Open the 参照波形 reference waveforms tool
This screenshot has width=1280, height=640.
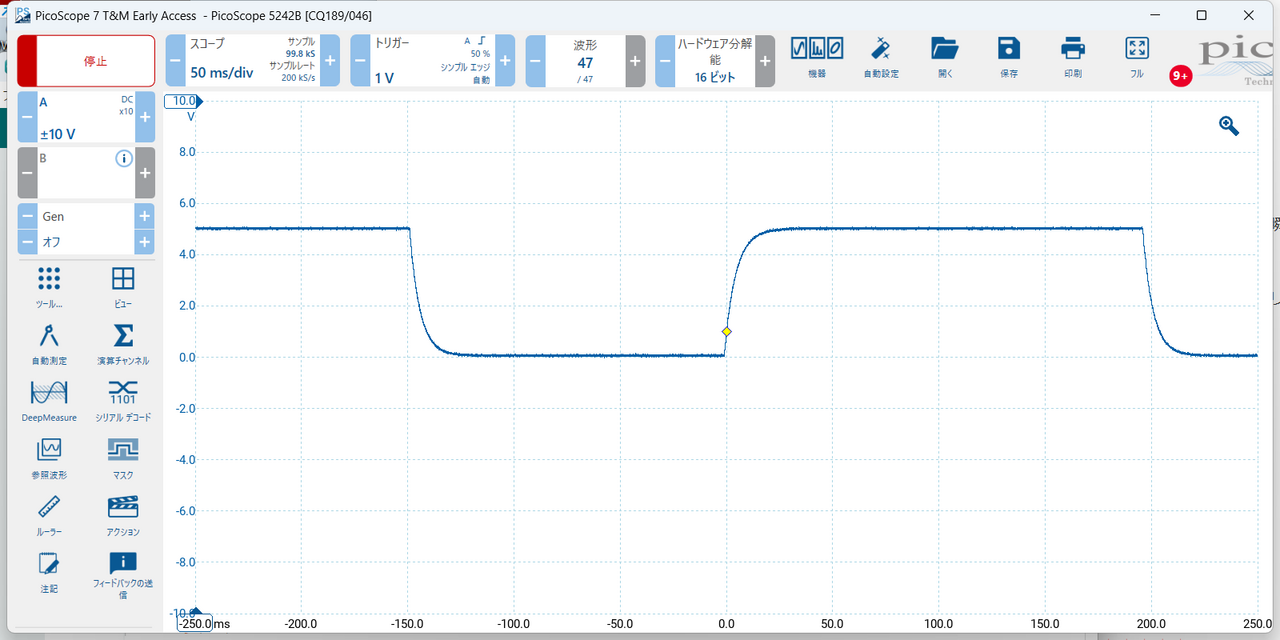[48, 457]
